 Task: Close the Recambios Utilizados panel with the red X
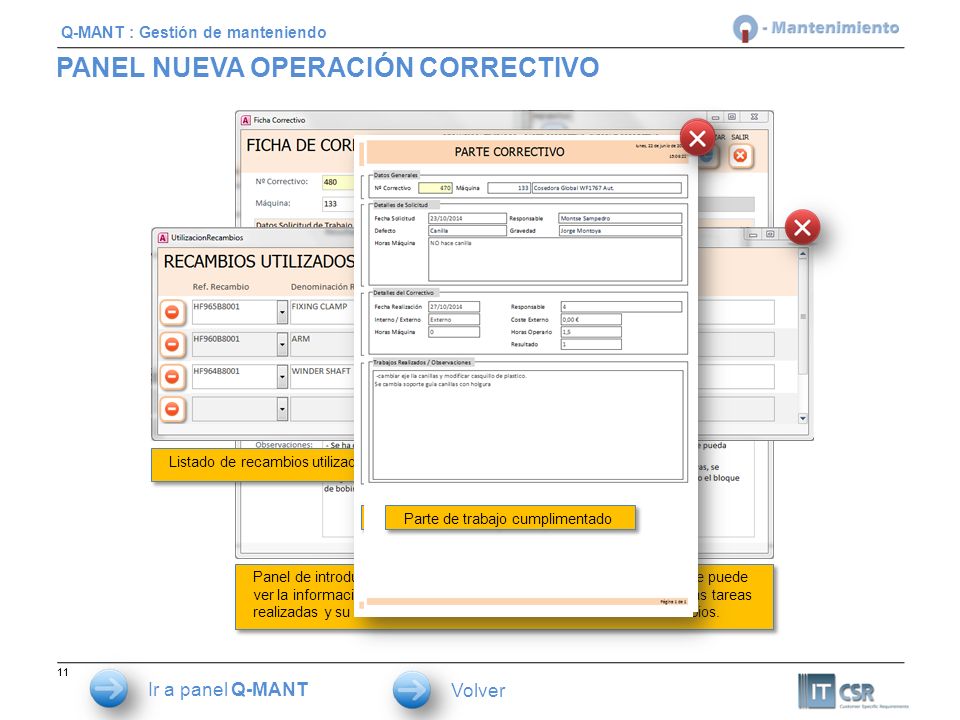(x=802, y=228)
